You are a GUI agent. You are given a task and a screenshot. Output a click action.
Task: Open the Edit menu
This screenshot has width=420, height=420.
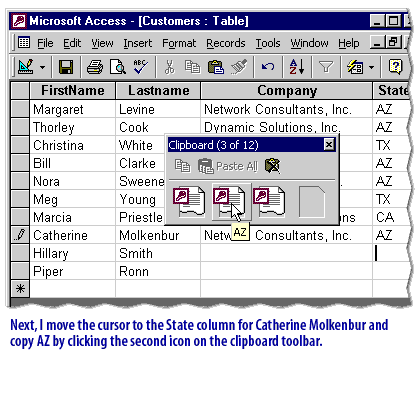coord(72,43)
